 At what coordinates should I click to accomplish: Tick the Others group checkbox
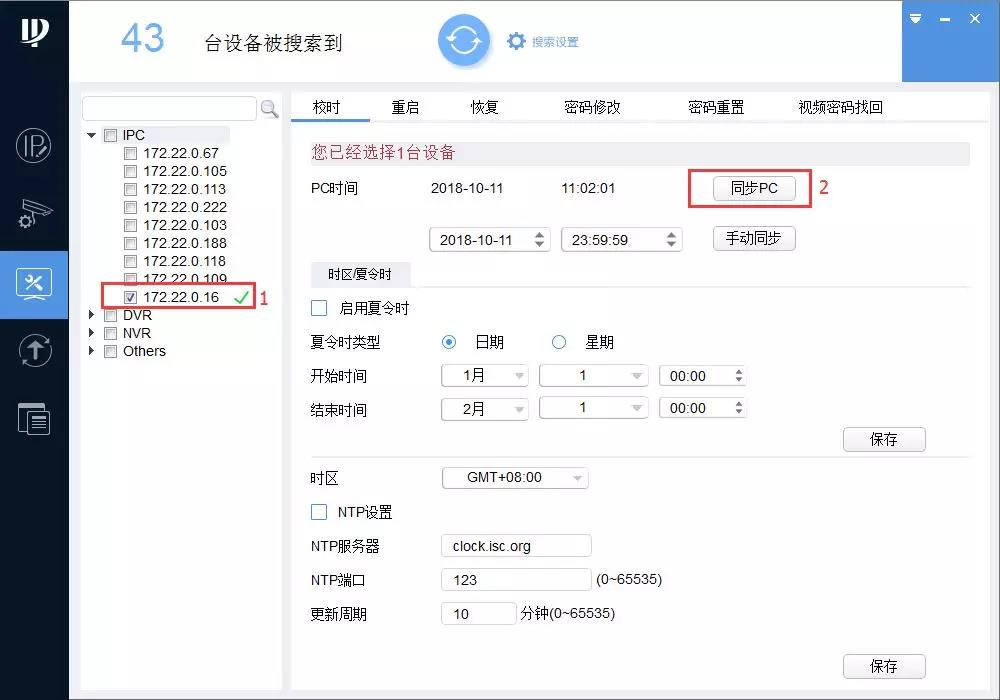[x=110, y=351]
